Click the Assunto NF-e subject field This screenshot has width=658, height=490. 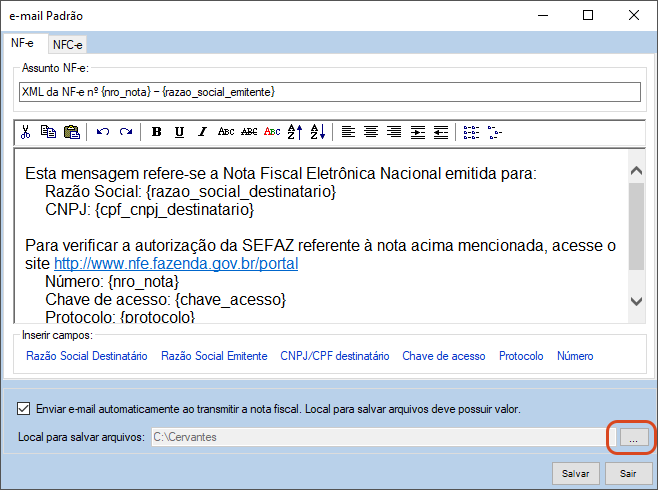[329, 91]
